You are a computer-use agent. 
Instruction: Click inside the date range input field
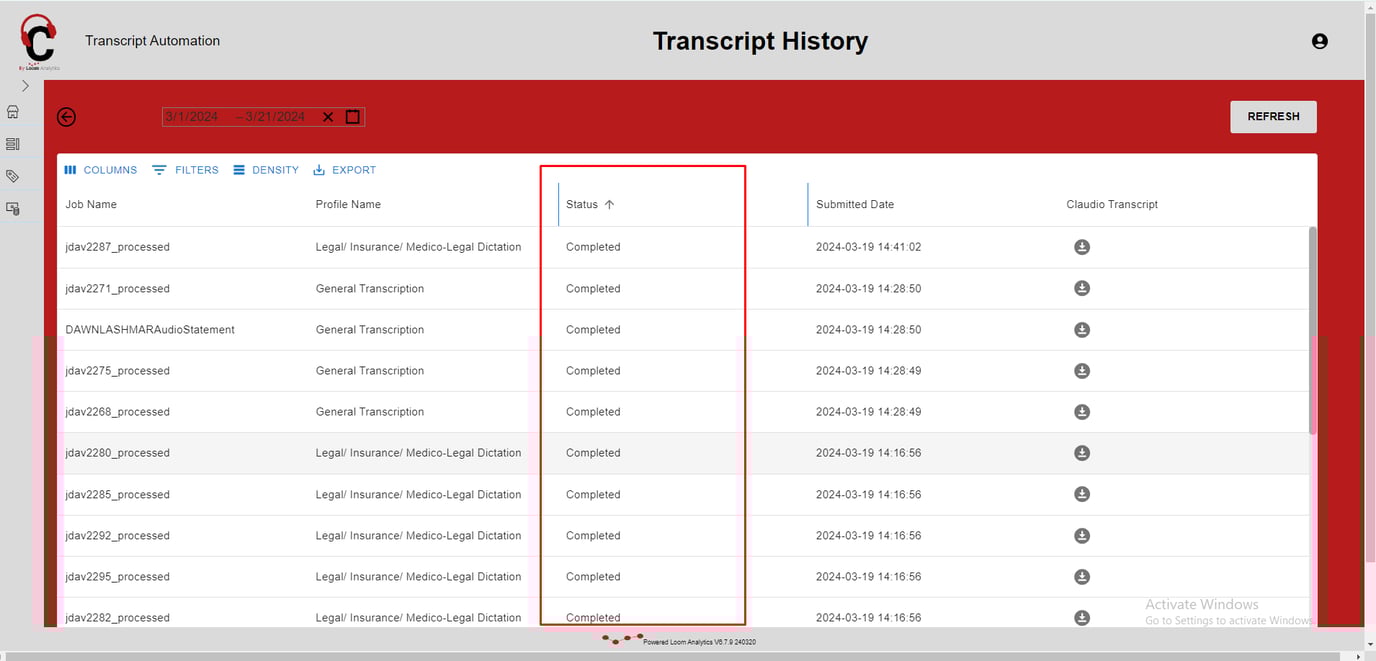tap(240, 116)
